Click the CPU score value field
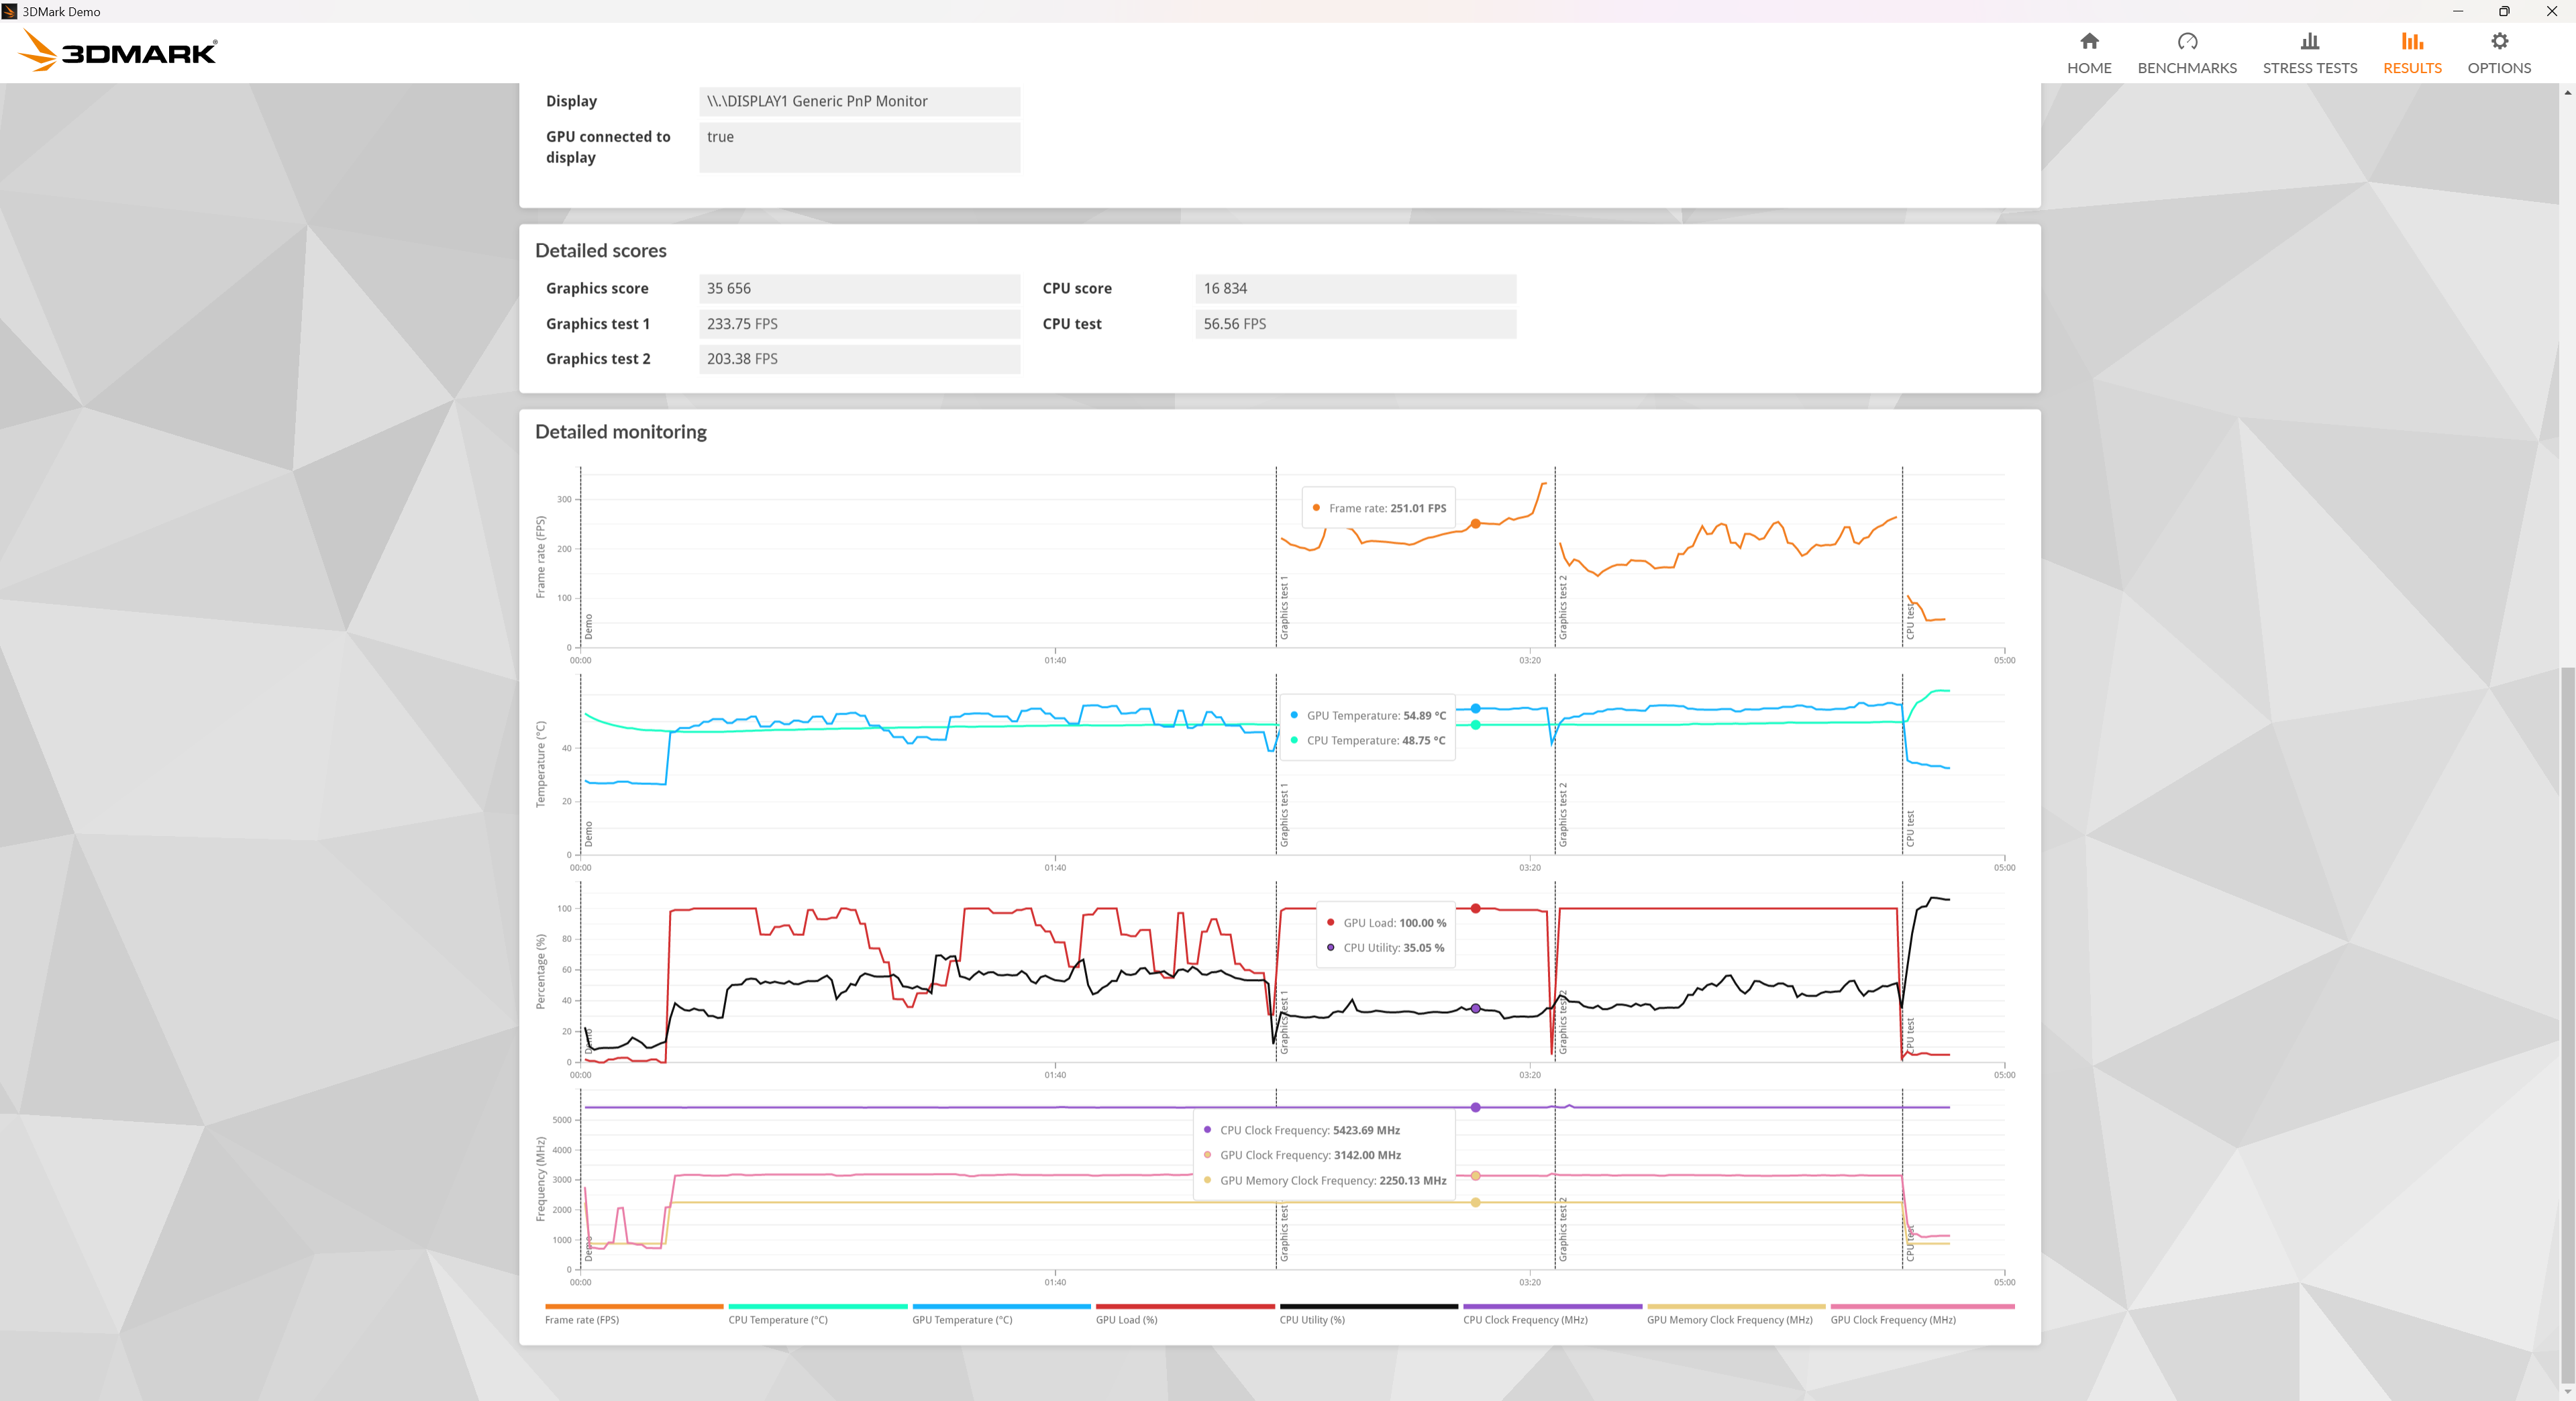2576x1401 pixels. 1355,288
